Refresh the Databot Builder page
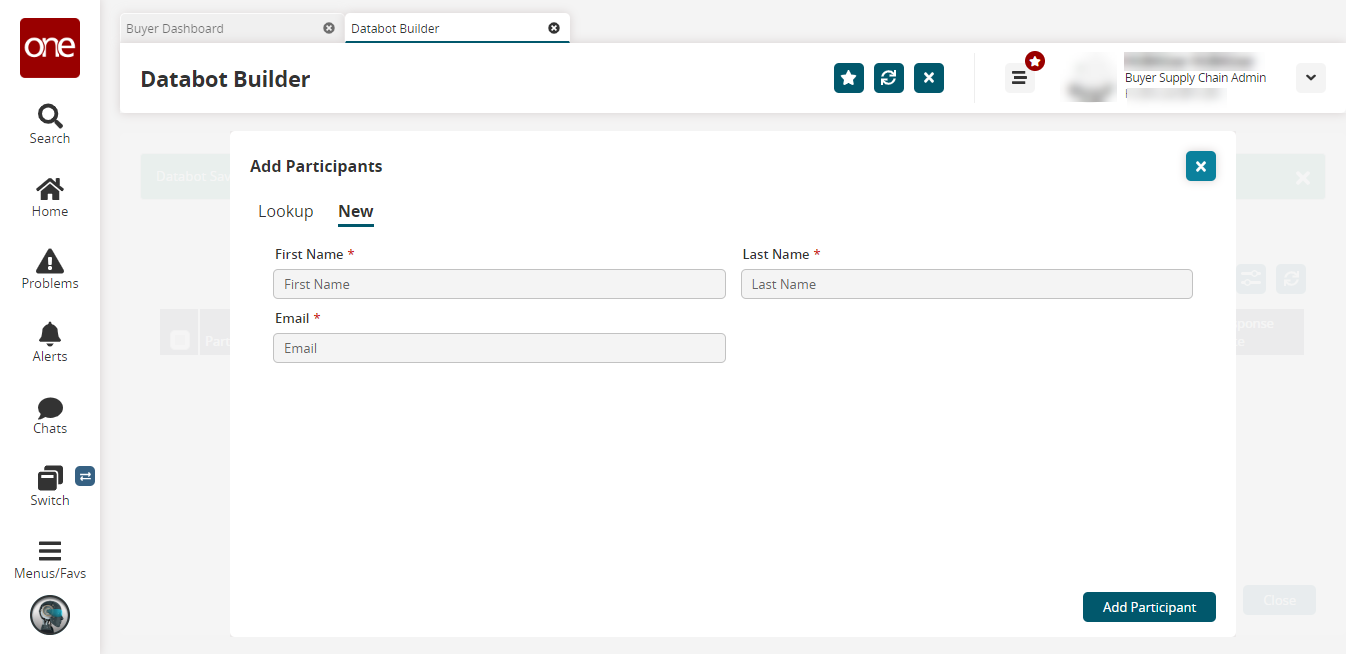 point(889,78)
